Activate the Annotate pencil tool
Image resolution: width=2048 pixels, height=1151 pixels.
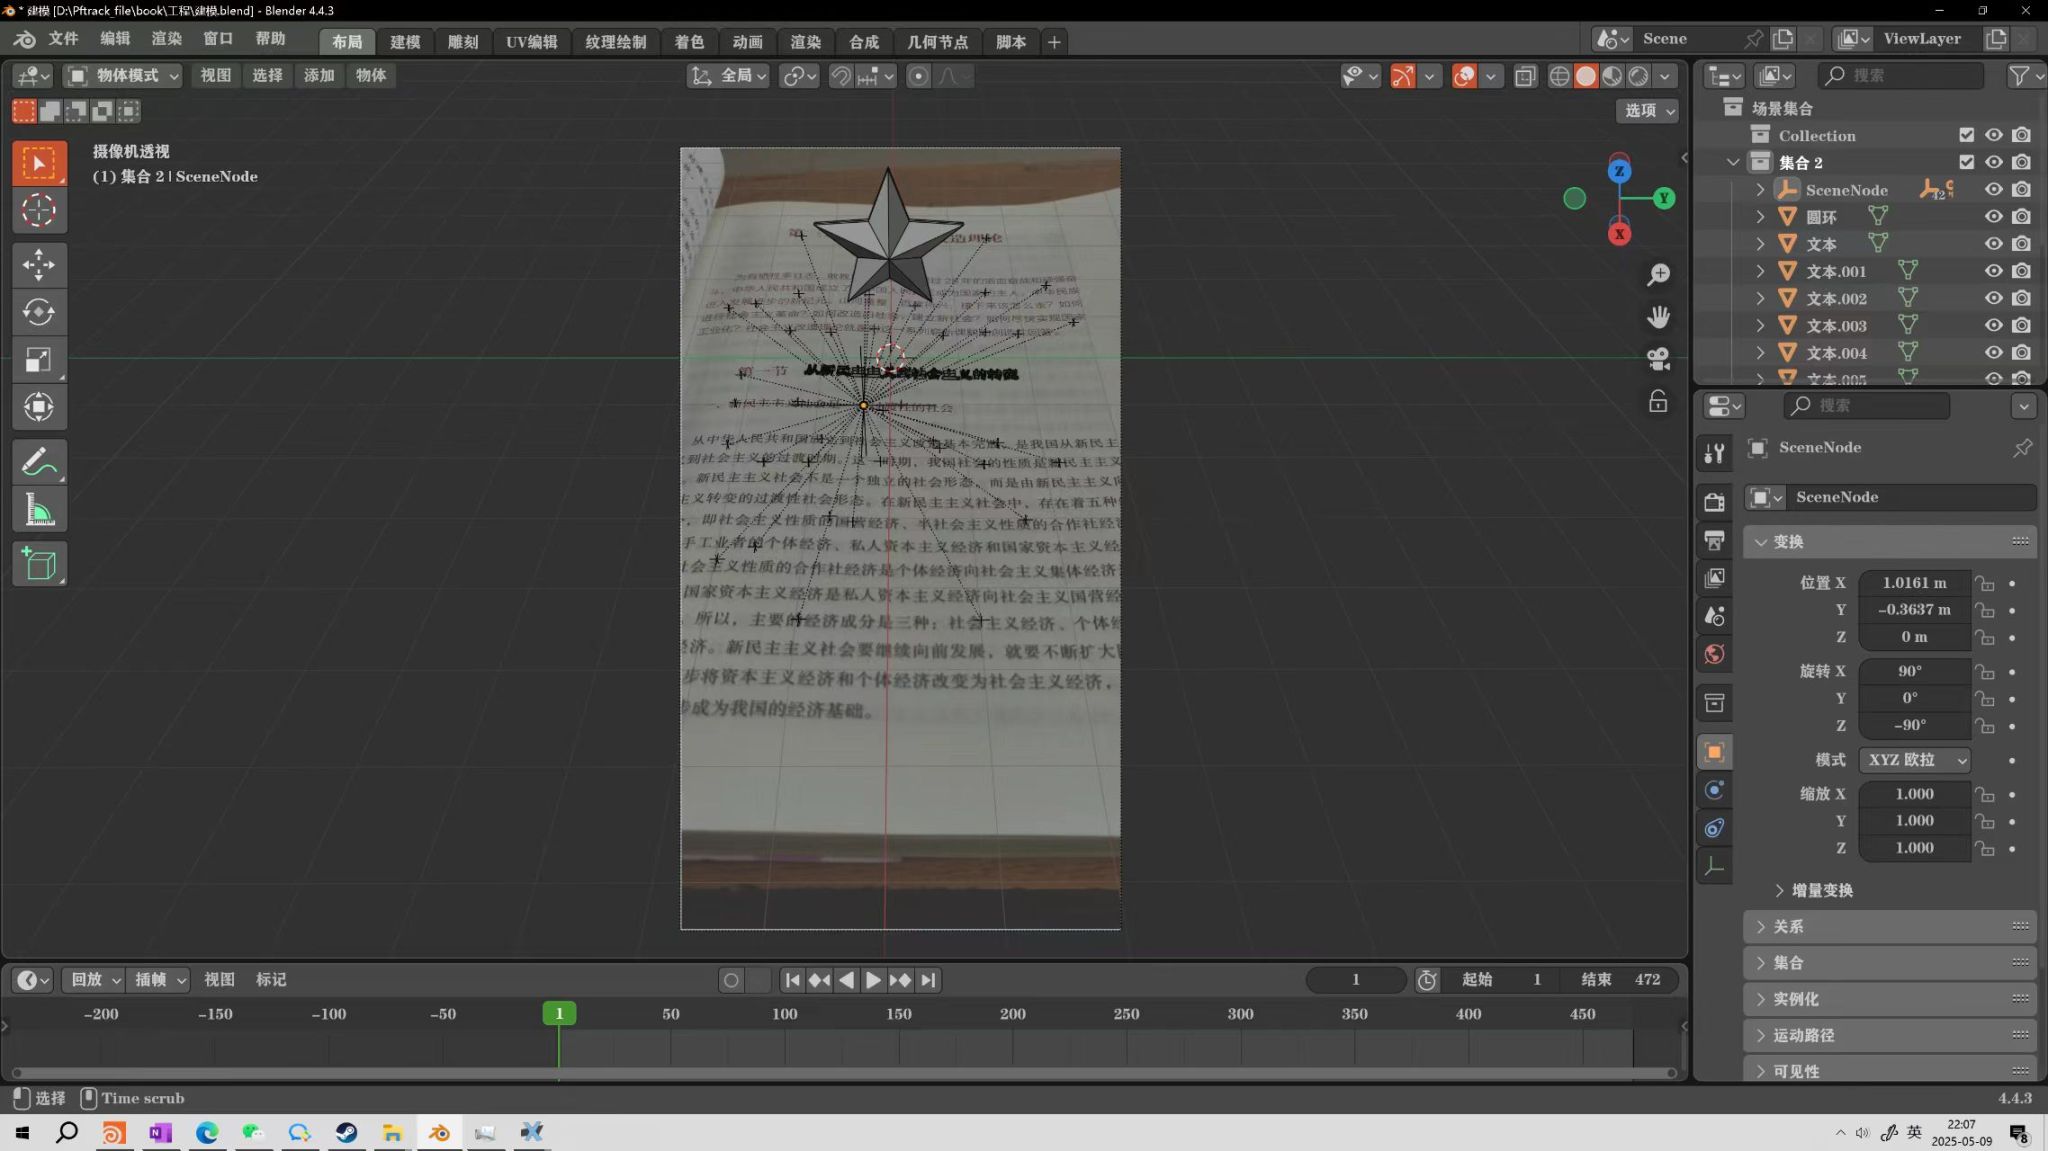[x=39, y=463]
